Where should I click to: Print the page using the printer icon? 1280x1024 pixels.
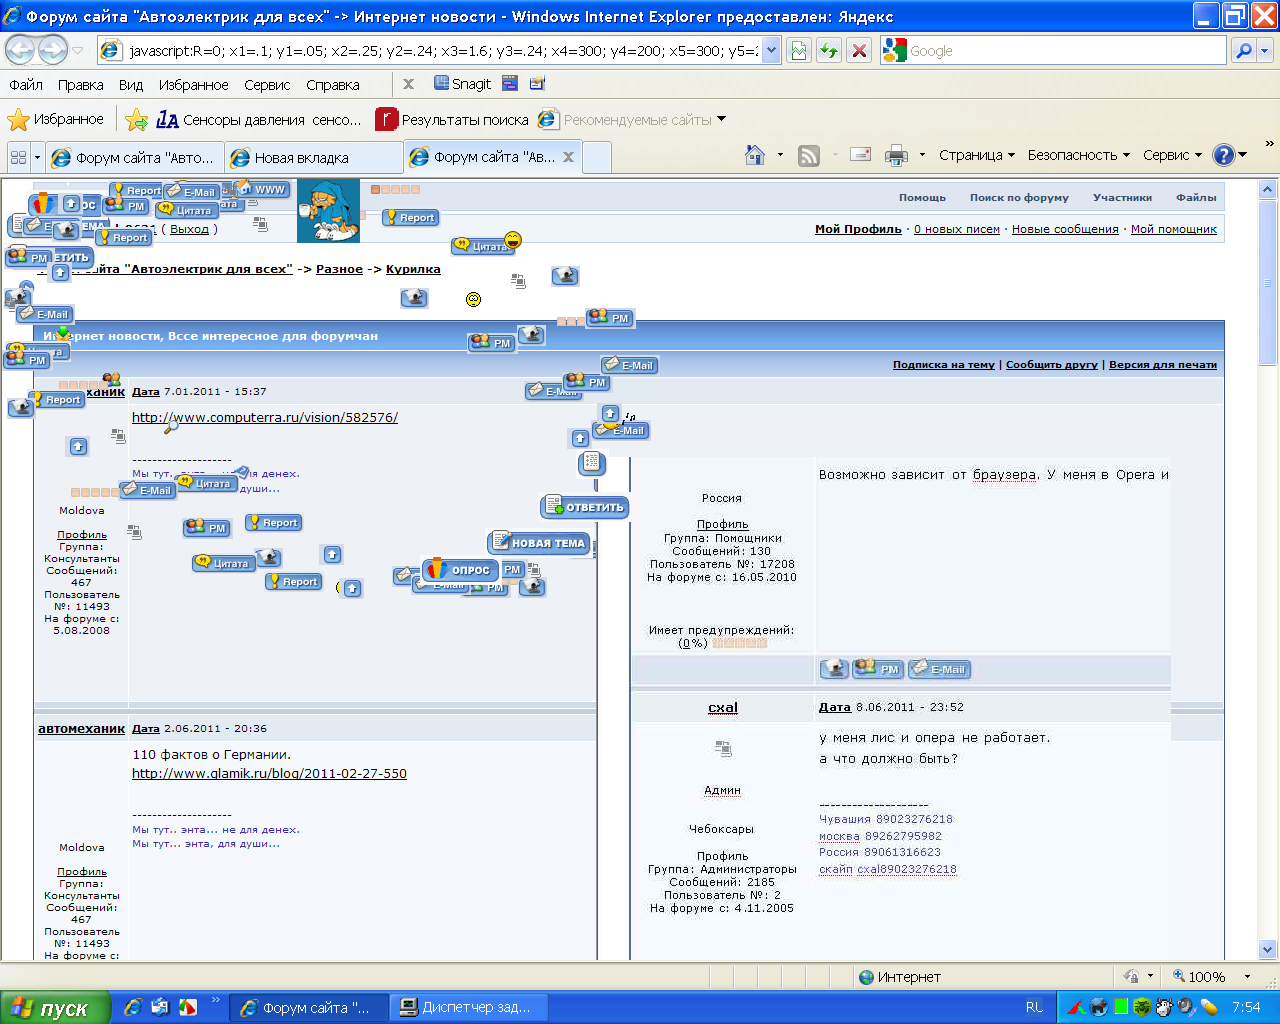pos(896,155)
